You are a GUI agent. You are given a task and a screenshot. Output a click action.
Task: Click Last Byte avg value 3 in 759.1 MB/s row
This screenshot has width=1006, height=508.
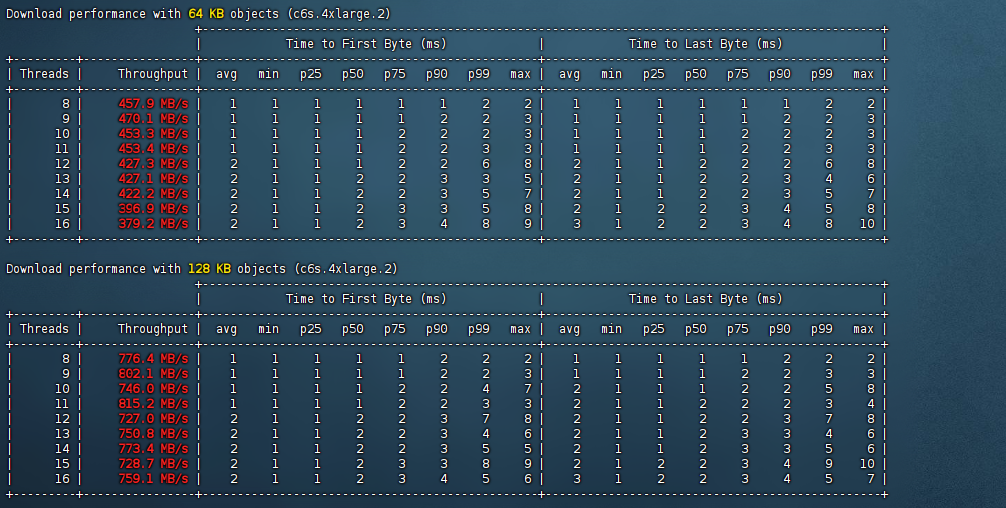[576, 478]
